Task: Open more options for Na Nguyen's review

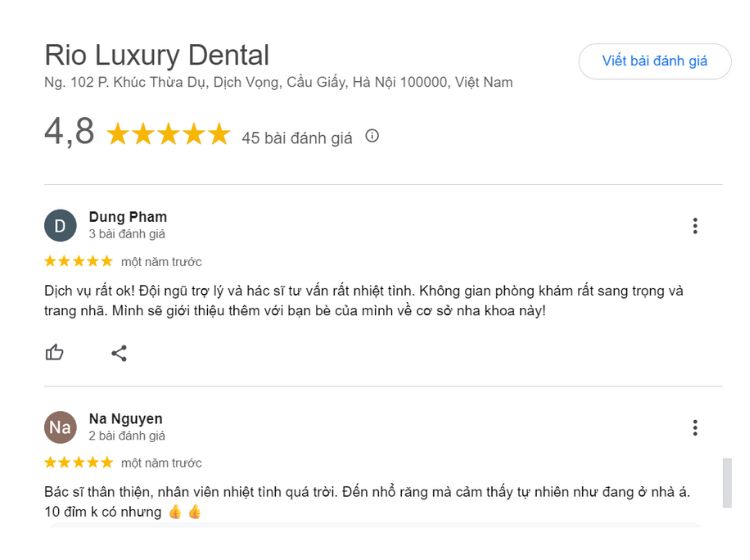Action: click(x=695, y=428)
